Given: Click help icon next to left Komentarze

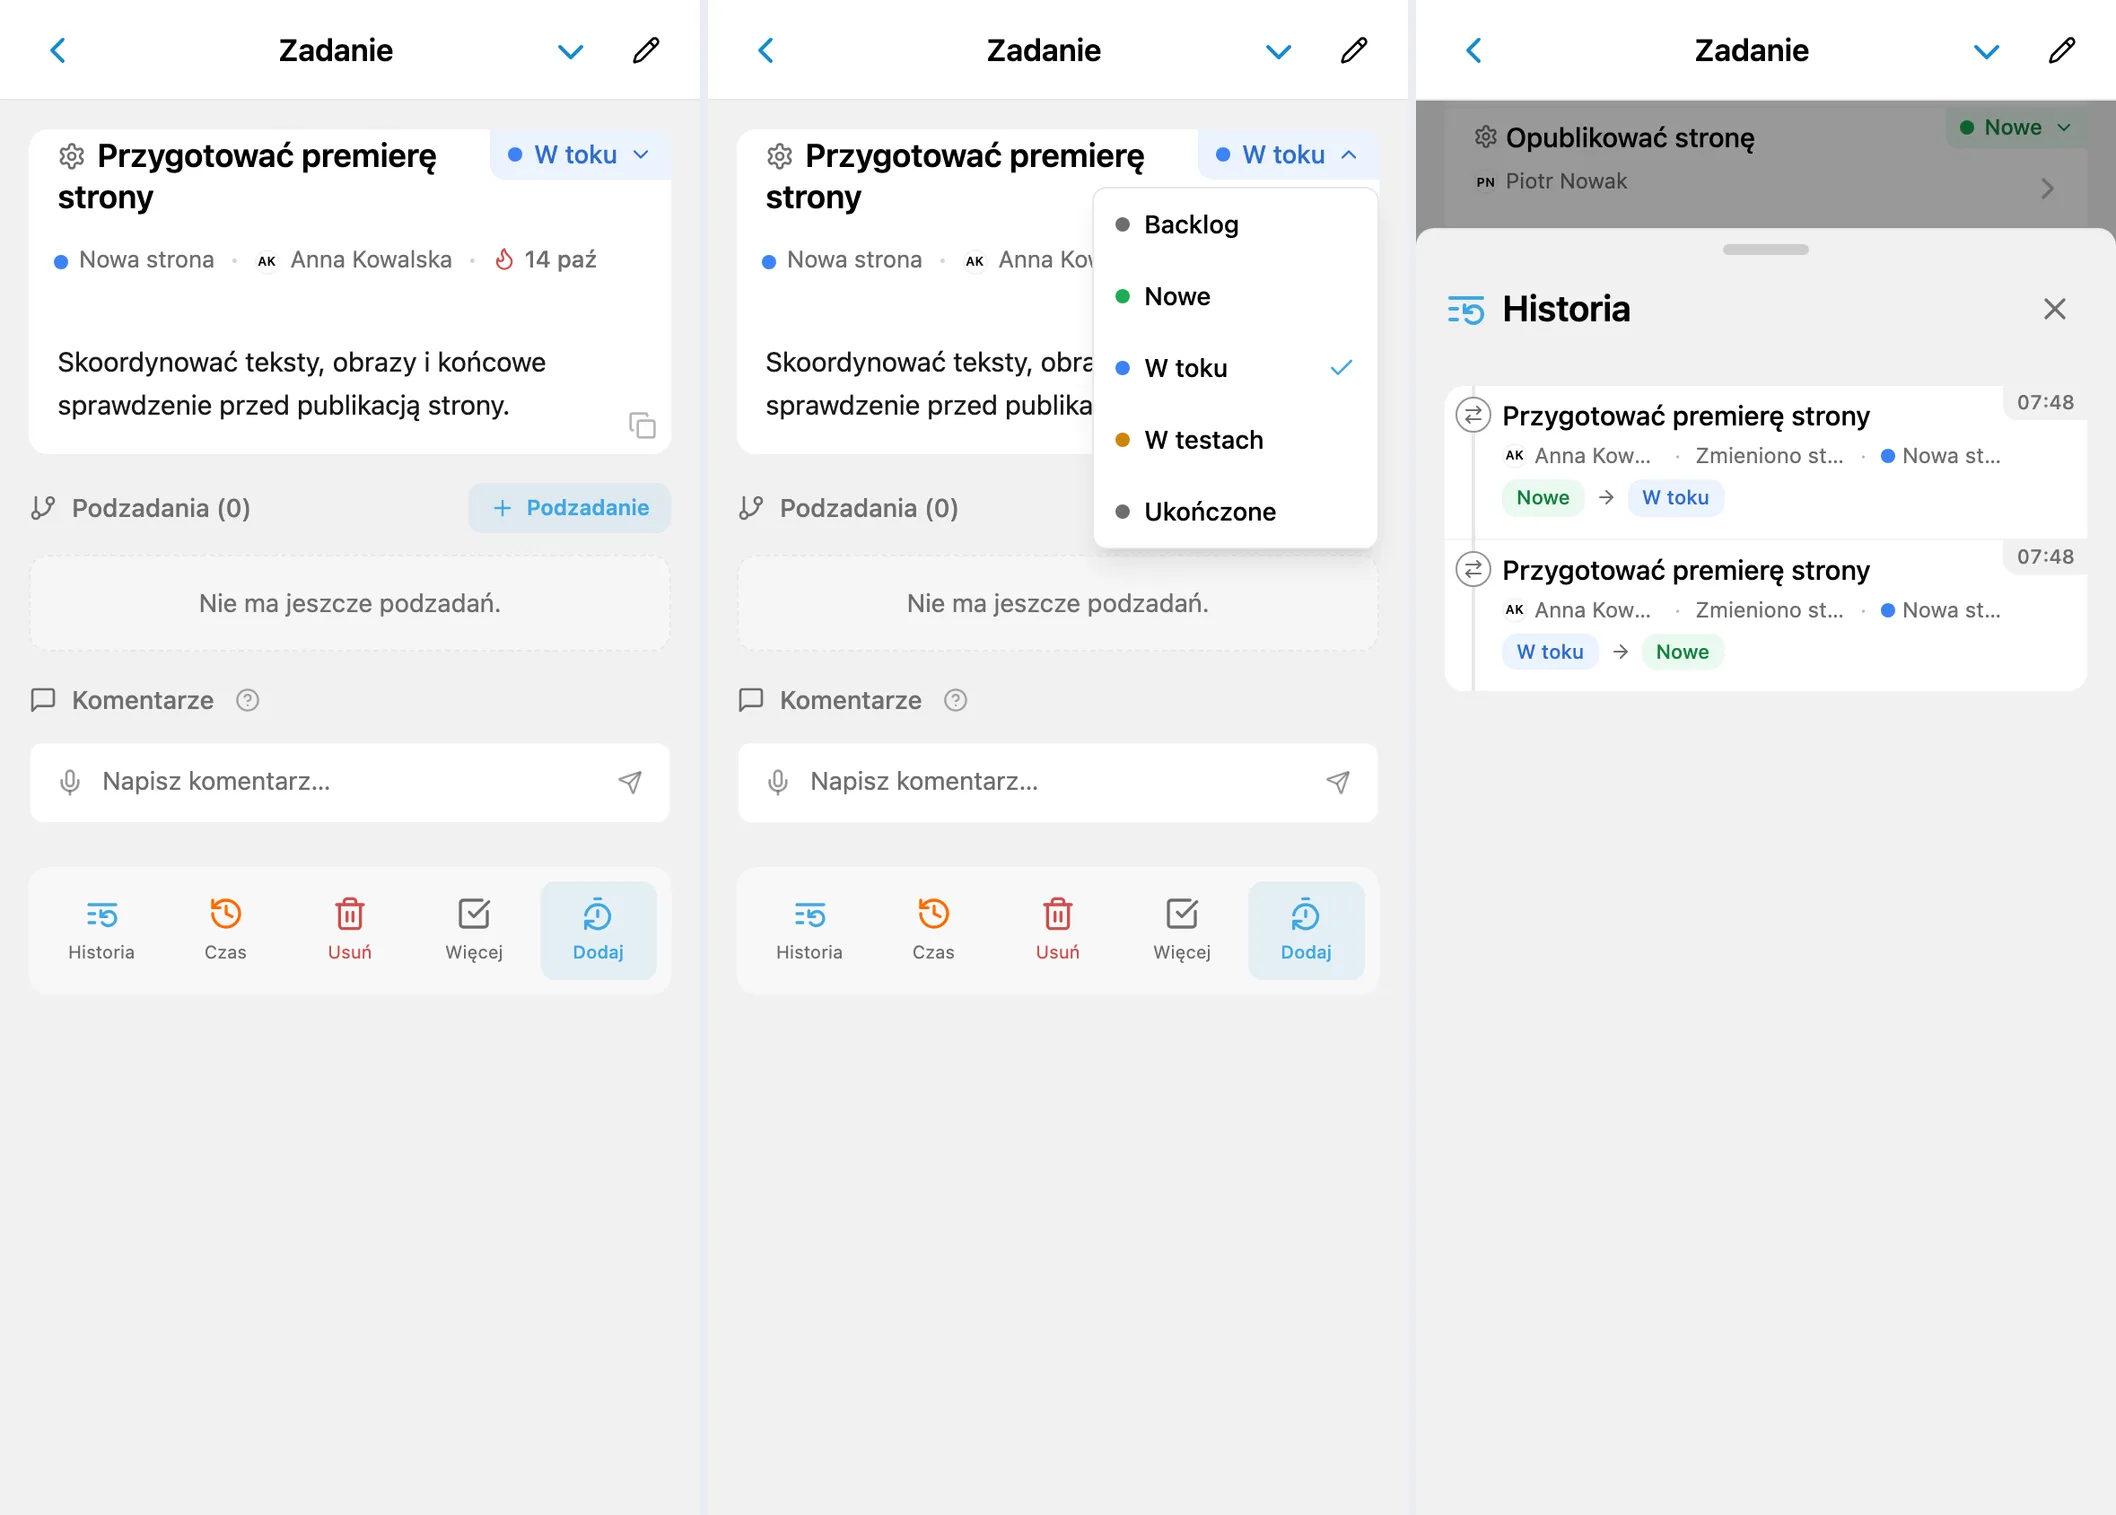Looking at the screenshot, I should pos(248,700).
